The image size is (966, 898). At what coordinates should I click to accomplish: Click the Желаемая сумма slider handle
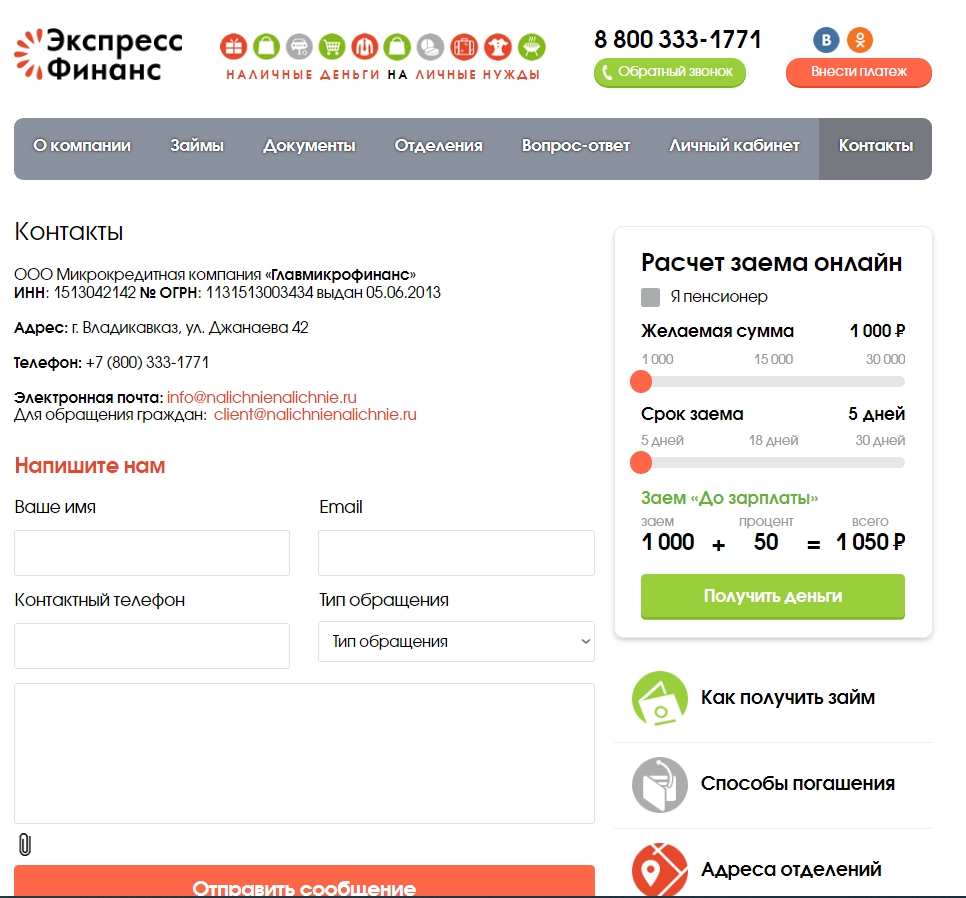tap(641, 381)
